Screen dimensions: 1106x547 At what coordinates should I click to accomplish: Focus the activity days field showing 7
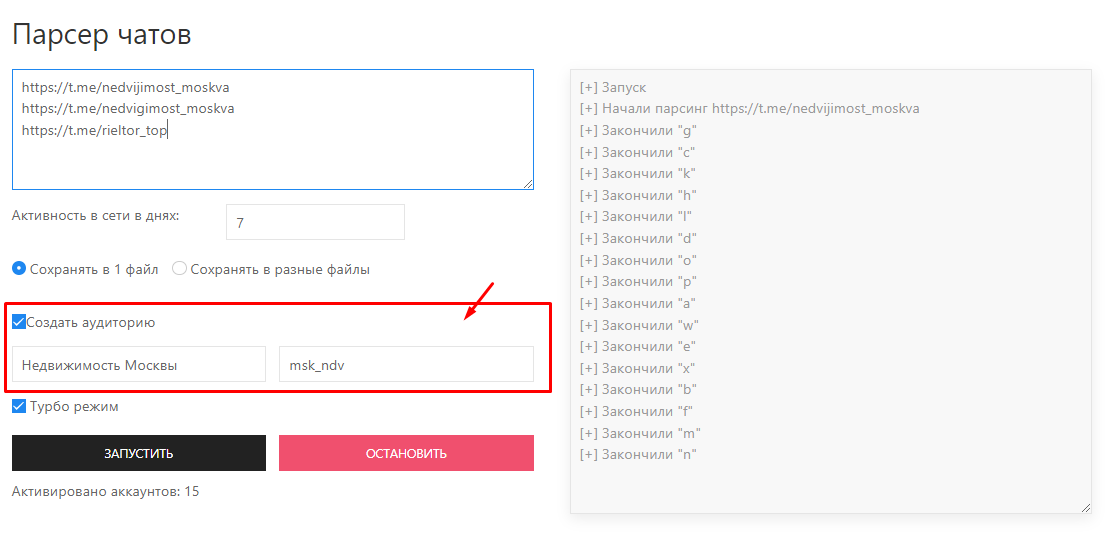click(315, 222)
